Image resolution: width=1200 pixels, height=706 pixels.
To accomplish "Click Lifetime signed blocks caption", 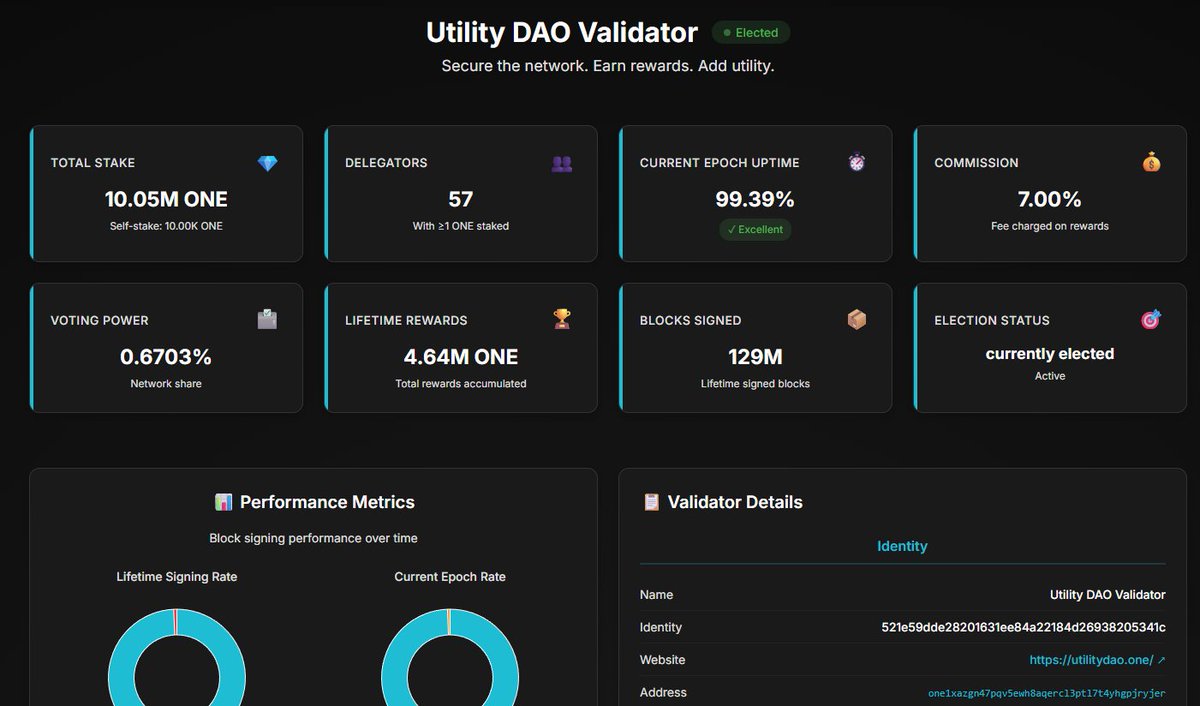I will 755,384.
